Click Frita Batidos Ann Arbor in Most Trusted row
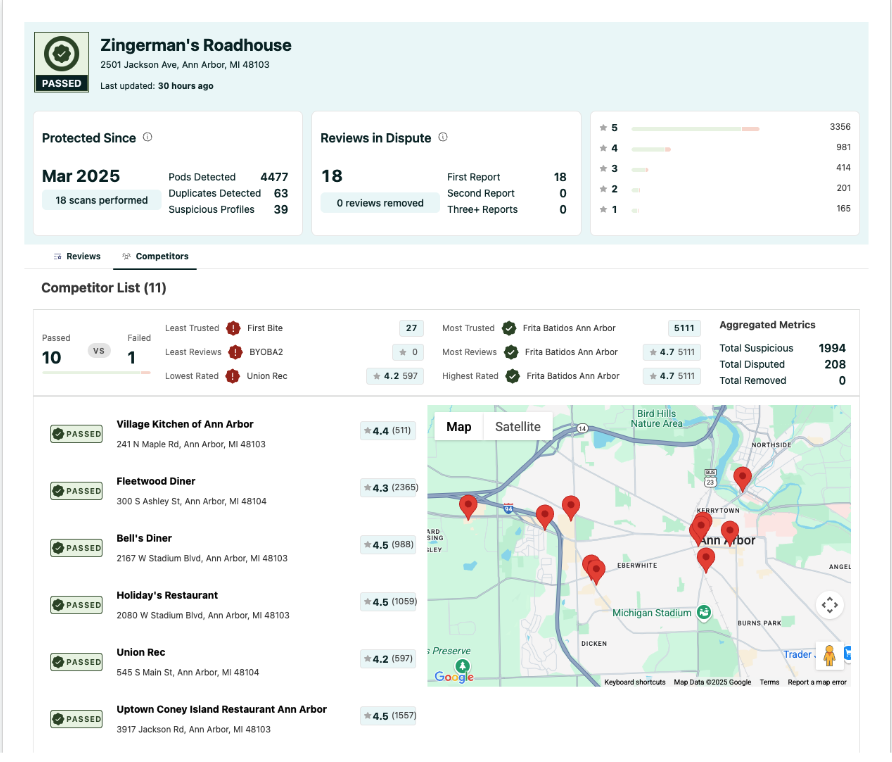Image resolution: width=892 pixels, height=762 pixels. point(569,328)
